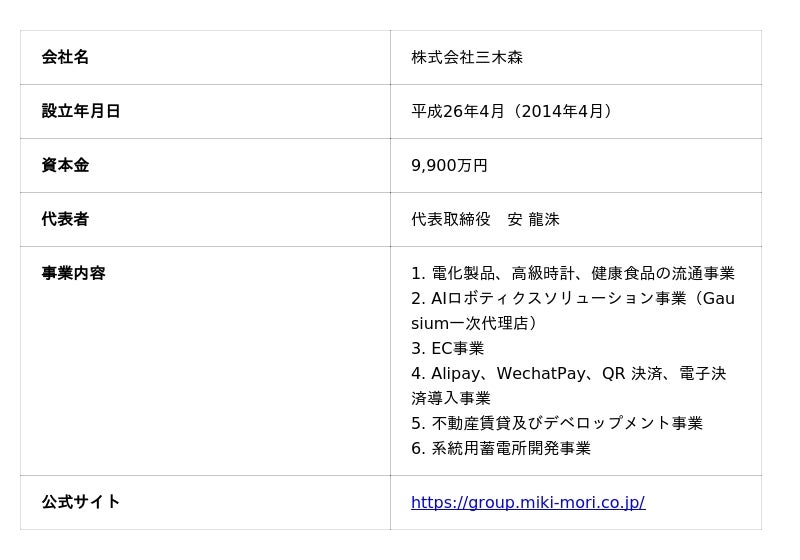800x560 pixels.
Task: Click the AIロボティクスソリューション事業 line
Action: pos(573,298)
